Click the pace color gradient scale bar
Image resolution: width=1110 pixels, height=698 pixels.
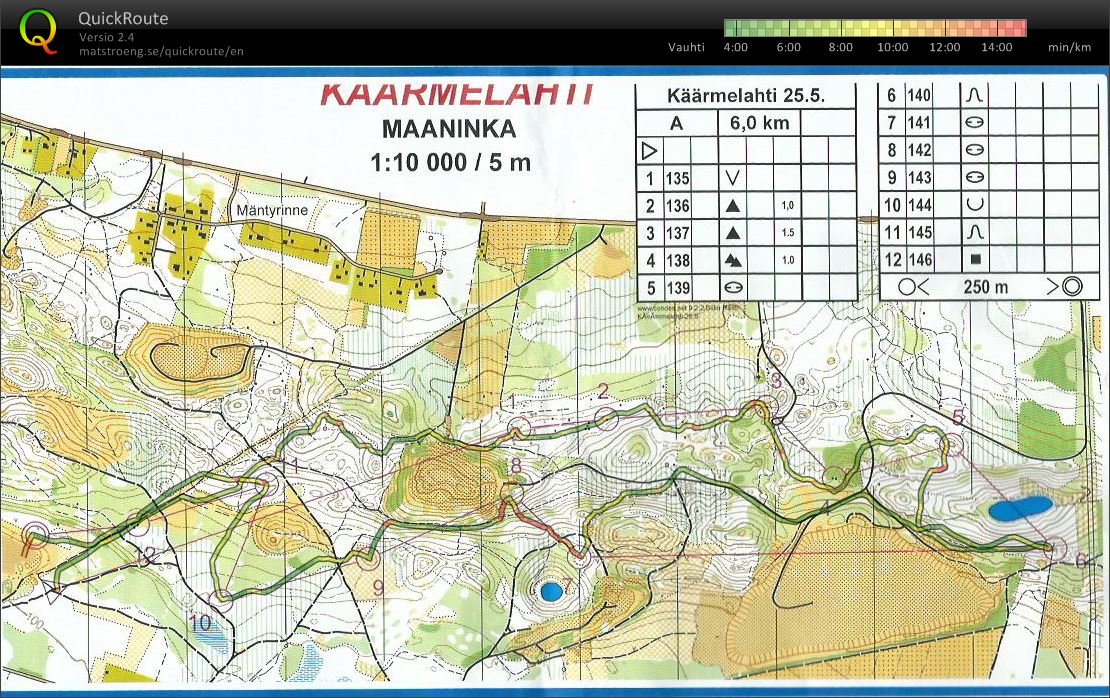(874, 28)
